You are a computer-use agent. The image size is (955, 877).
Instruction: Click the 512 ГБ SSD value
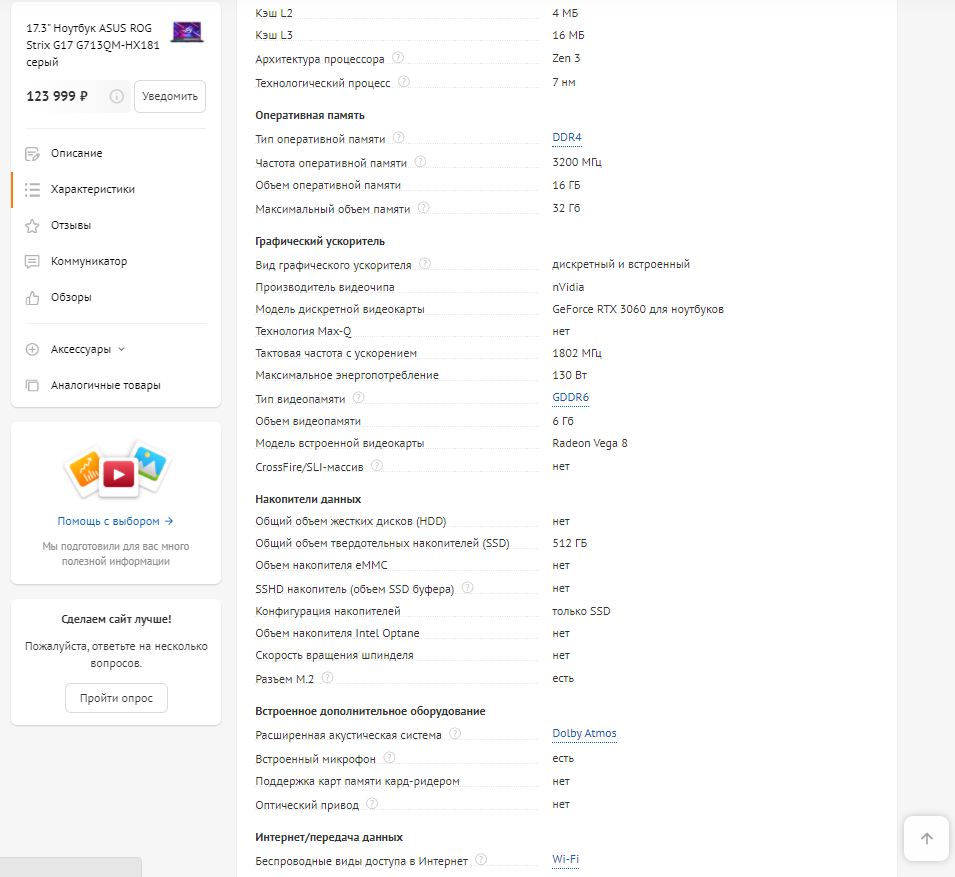(569, 543)
